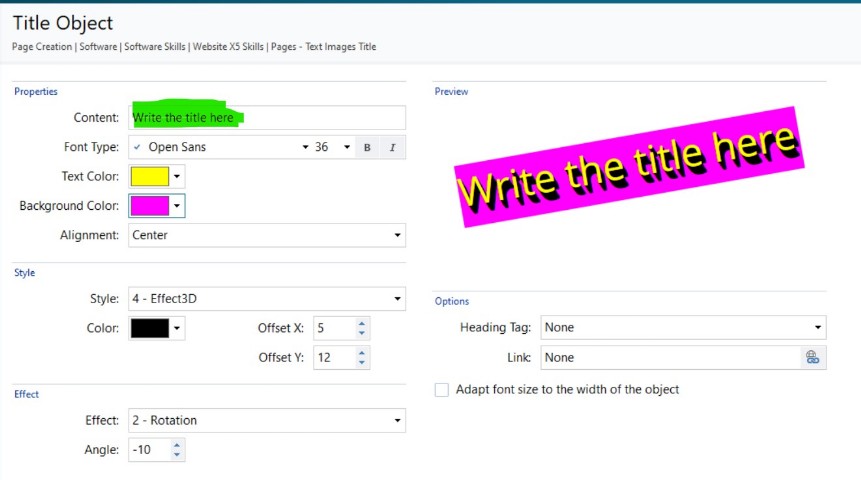Click the Website X5 Skills breadcrumb text
The width and height of the screenshot is (861, 480).
coord(228,47)
